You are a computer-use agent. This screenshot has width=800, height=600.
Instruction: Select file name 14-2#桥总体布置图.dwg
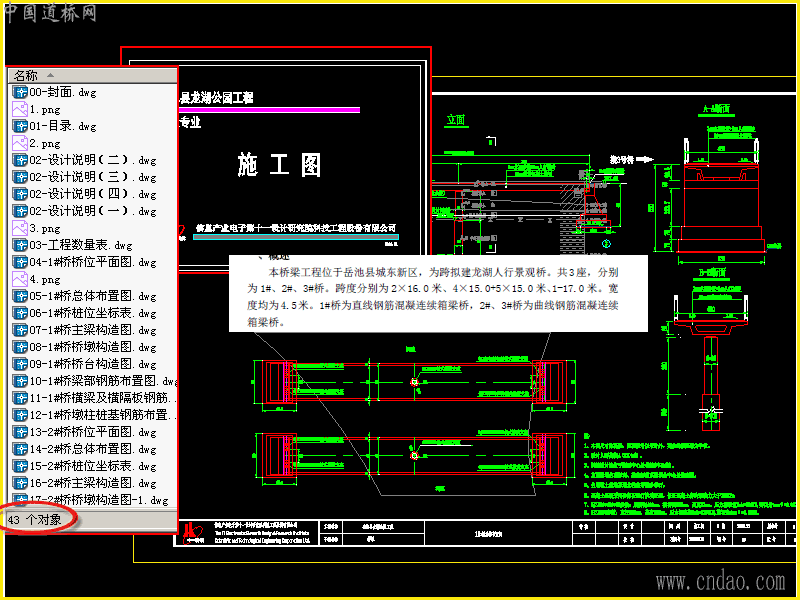[93, 449]
